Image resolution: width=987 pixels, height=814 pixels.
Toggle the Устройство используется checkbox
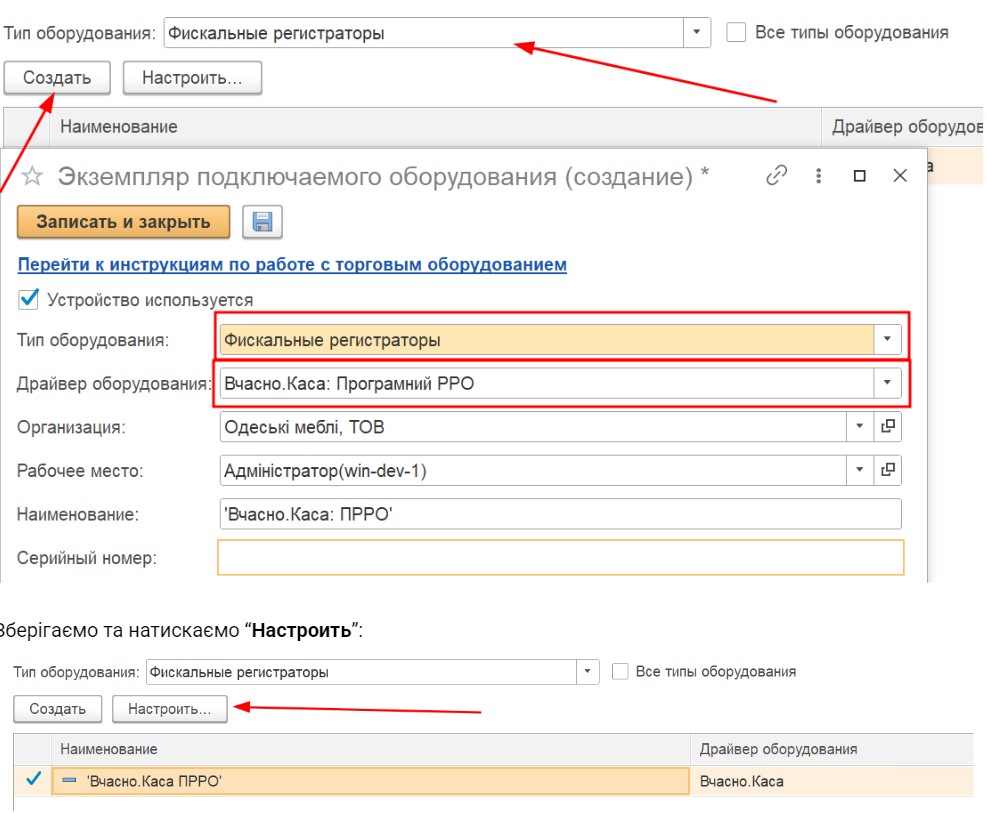(x=29, y=299)
